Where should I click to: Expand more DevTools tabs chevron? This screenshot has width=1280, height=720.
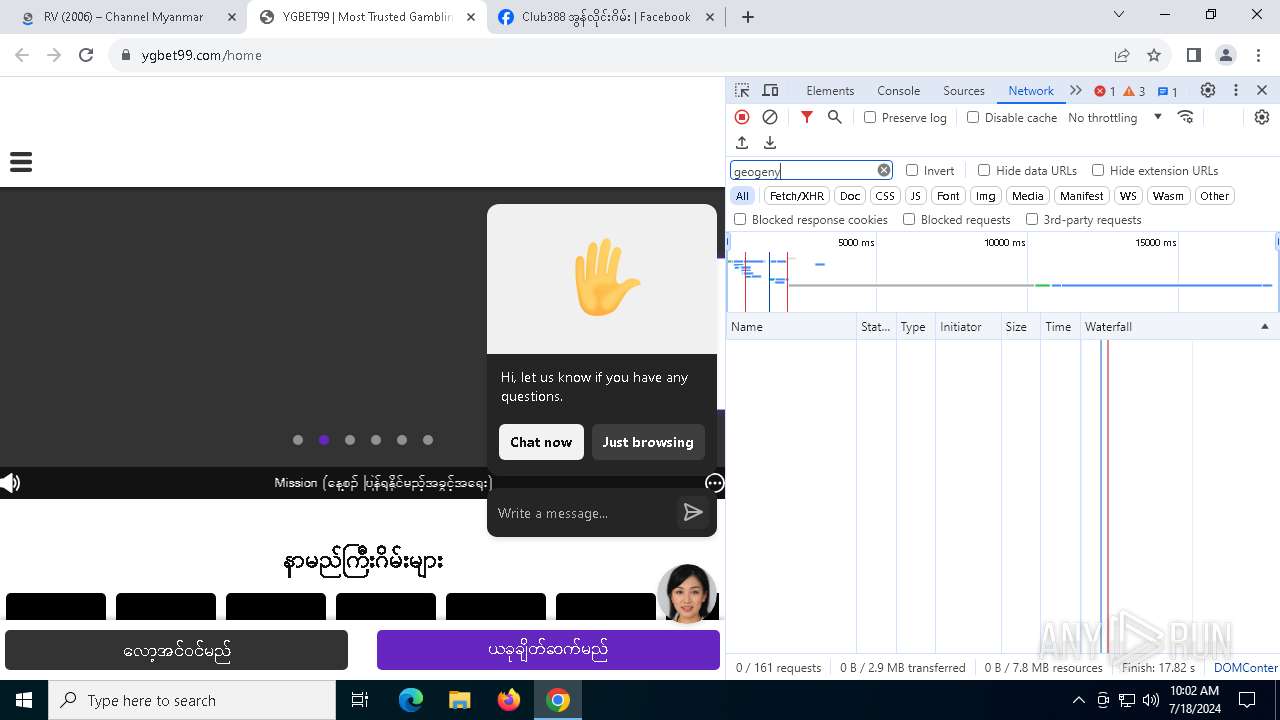tap(1076, 90)
